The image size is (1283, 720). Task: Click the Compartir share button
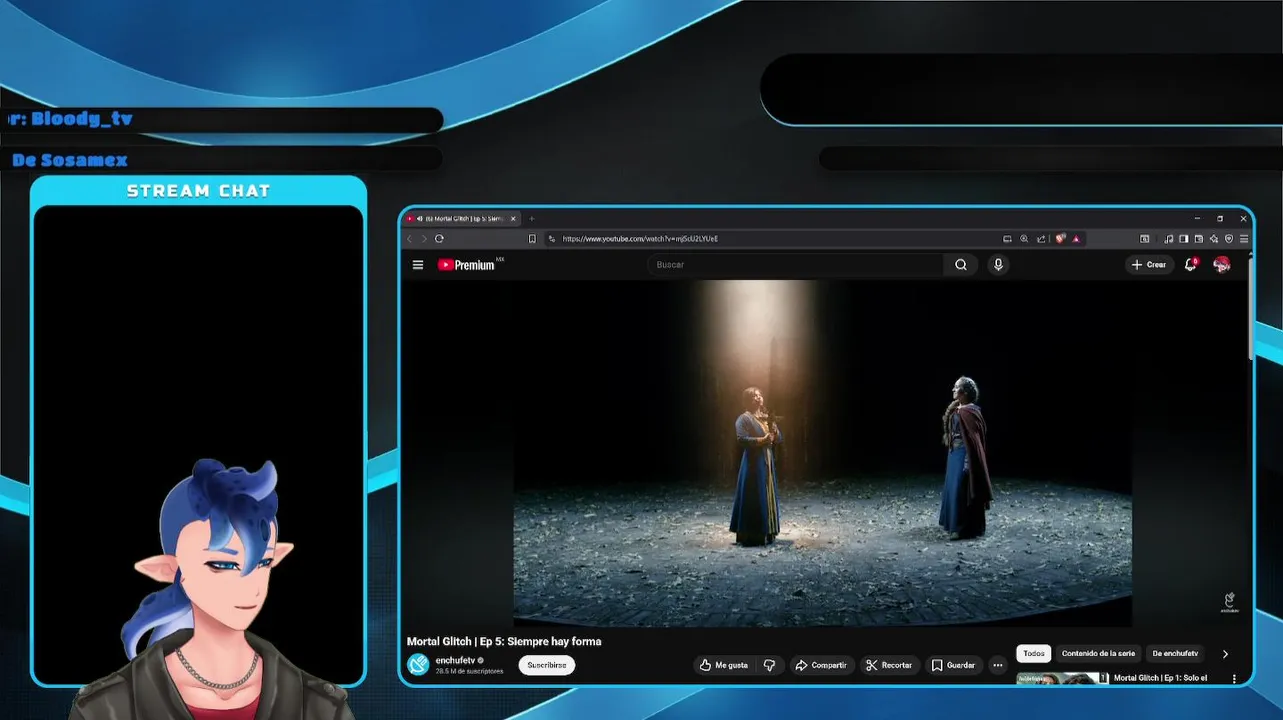coord(820,665)
